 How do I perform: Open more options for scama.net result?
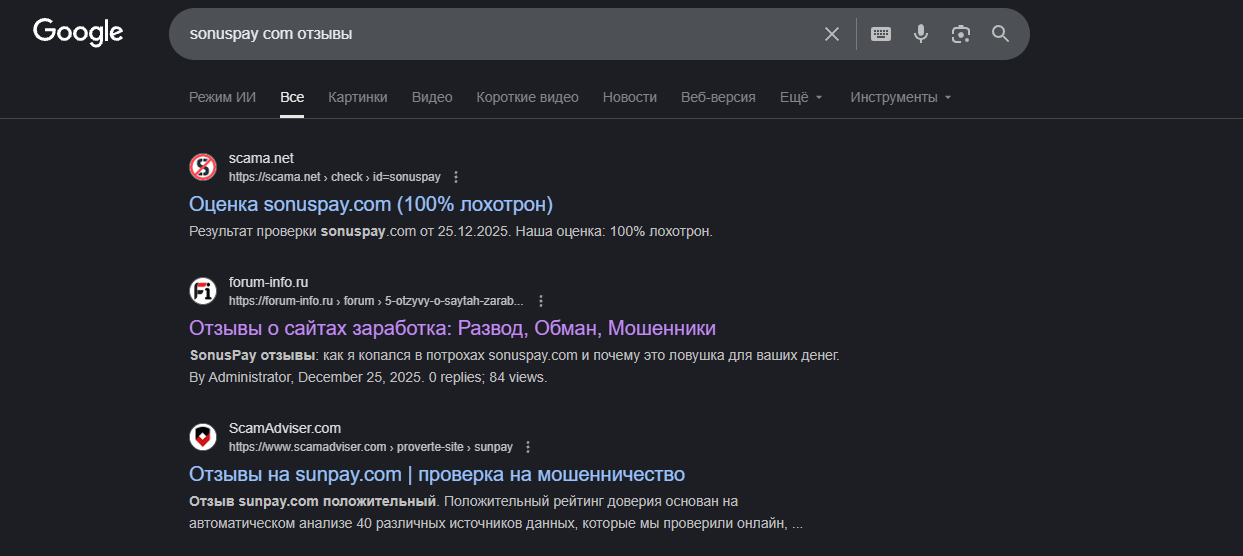coord(456,177)
